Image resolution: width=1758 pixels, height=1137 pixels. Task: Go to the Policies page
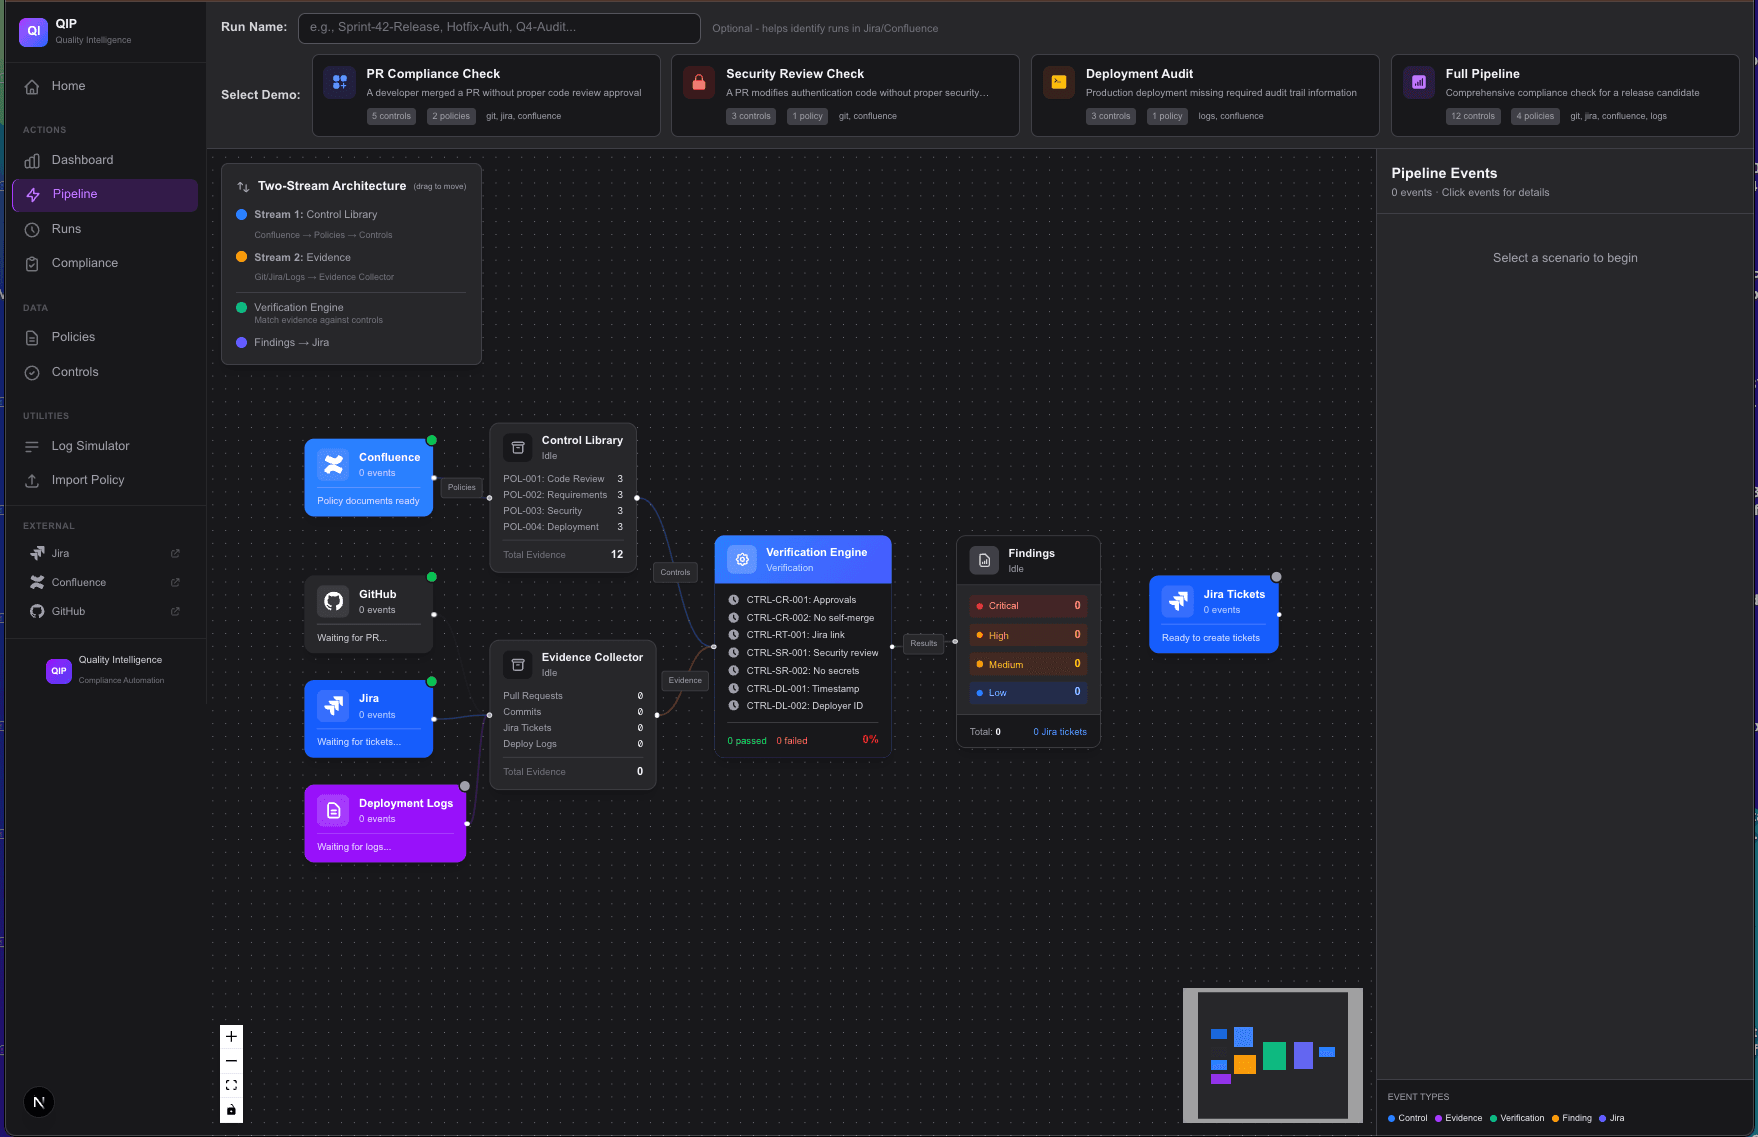pyautogui.click(x=72, y=337)
